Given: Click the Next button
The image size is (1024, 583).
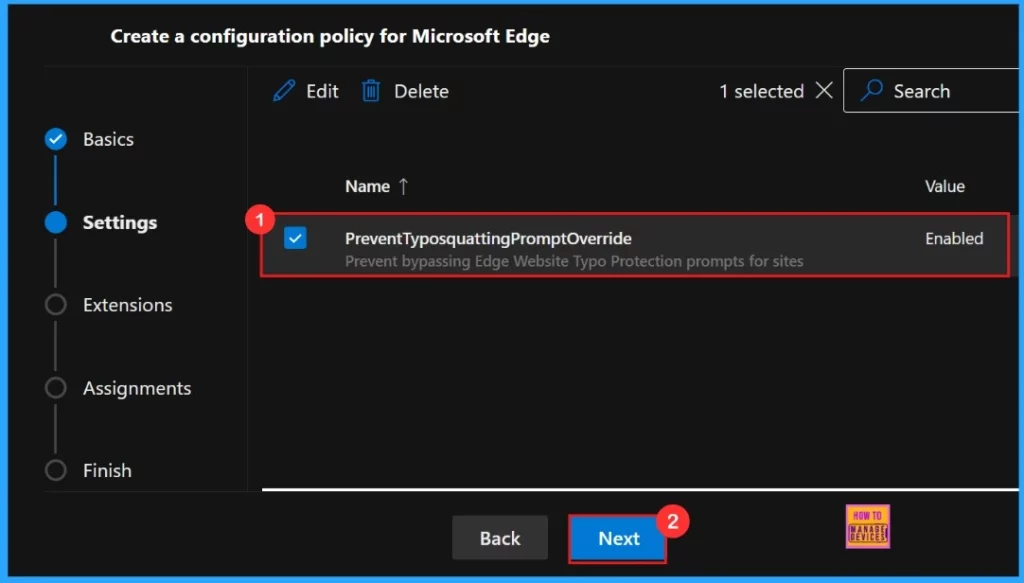Looking at the screenshot, I should (x=618, y=539).
